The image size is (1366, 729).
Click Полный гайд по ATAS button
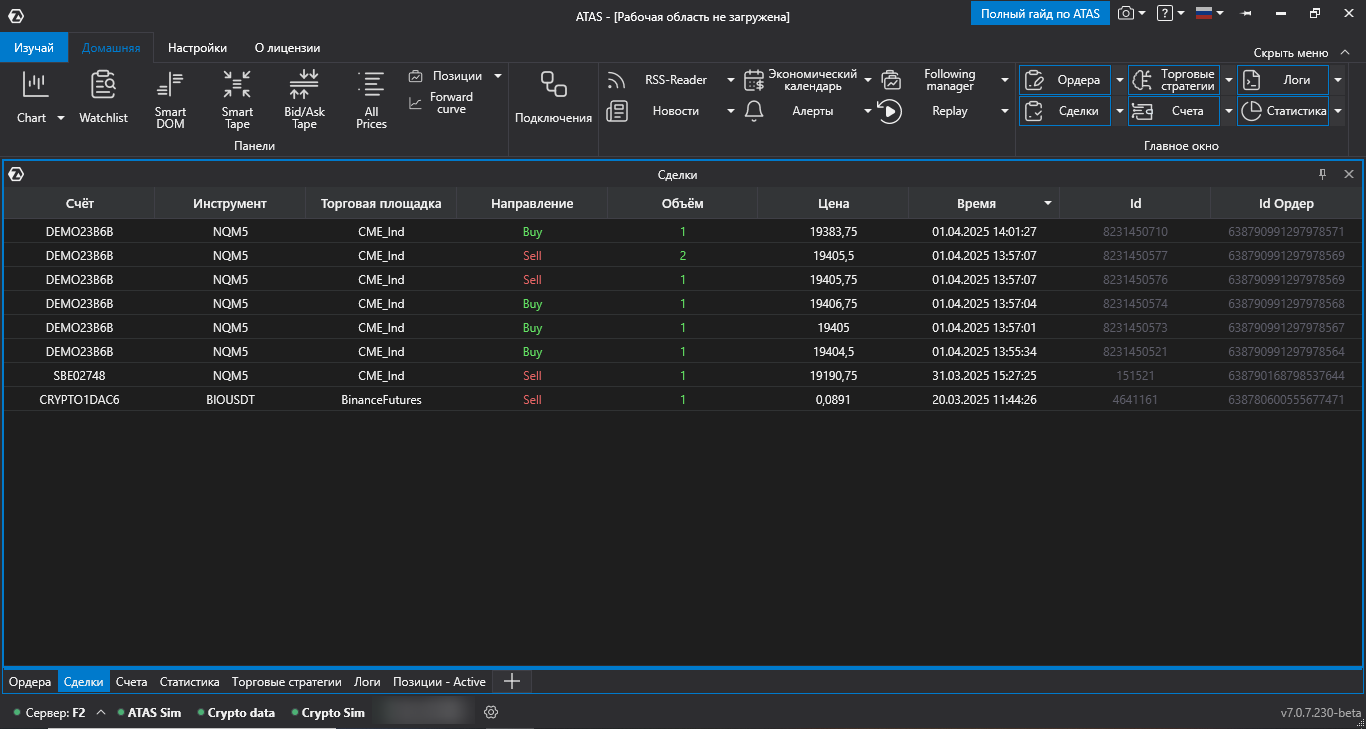(x=1040, y=13)
